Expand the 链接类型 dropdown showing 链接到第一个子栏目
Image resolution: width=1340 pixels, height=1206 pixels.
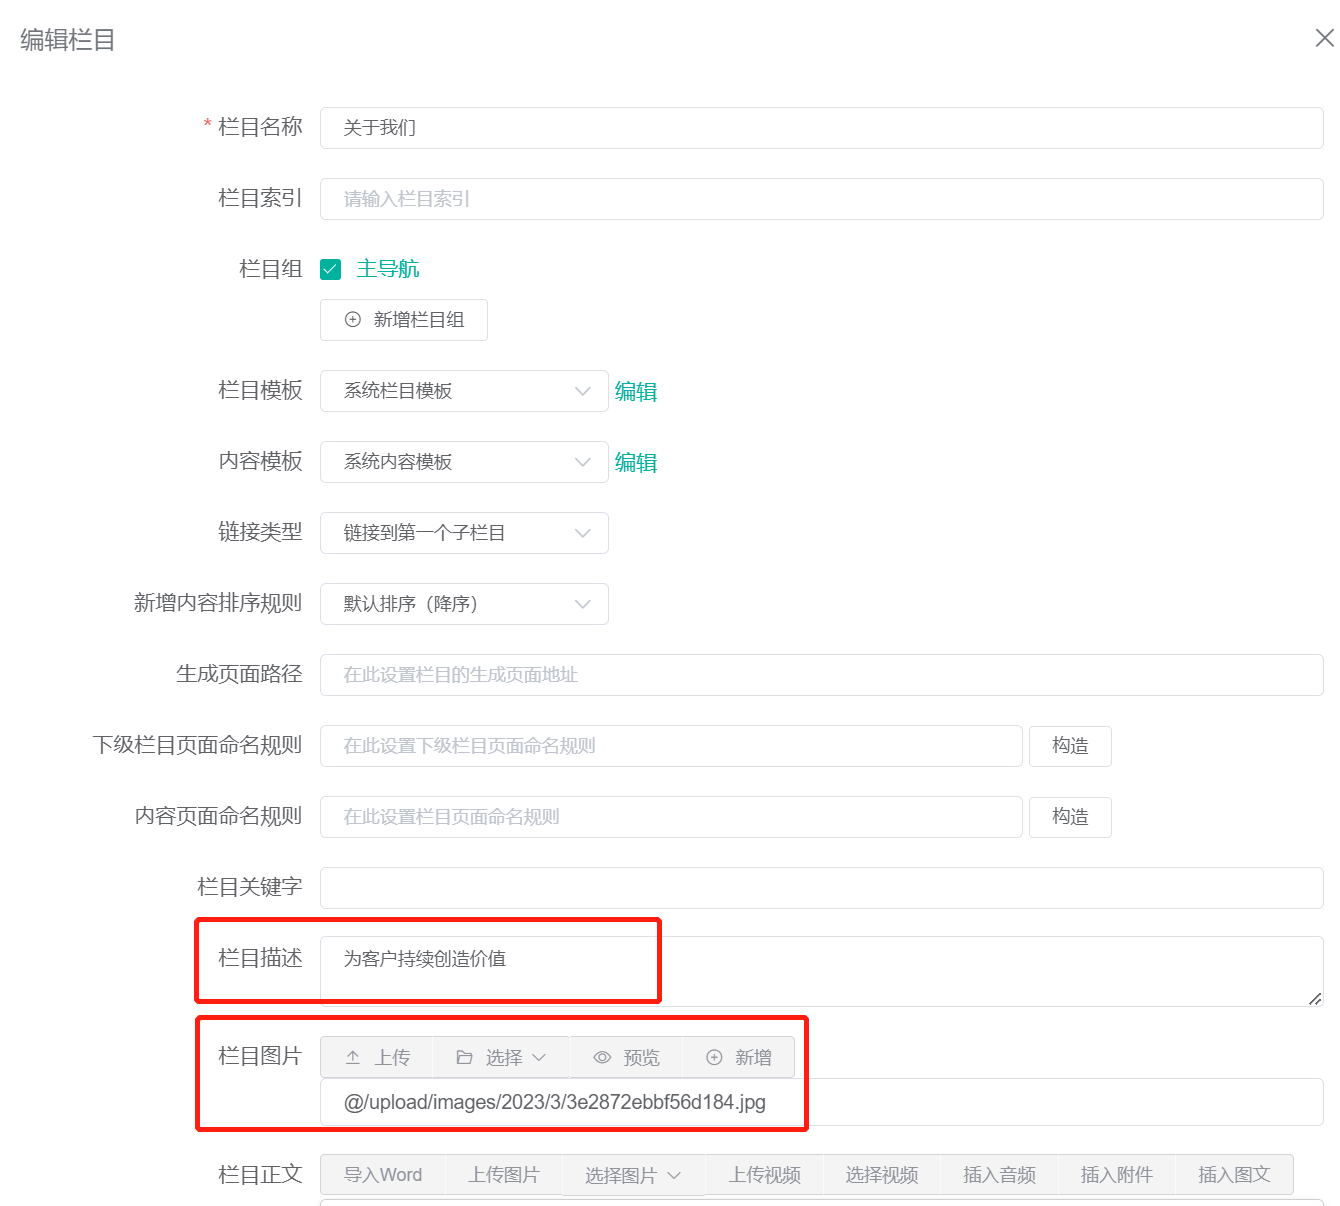(x=583, y=533)
